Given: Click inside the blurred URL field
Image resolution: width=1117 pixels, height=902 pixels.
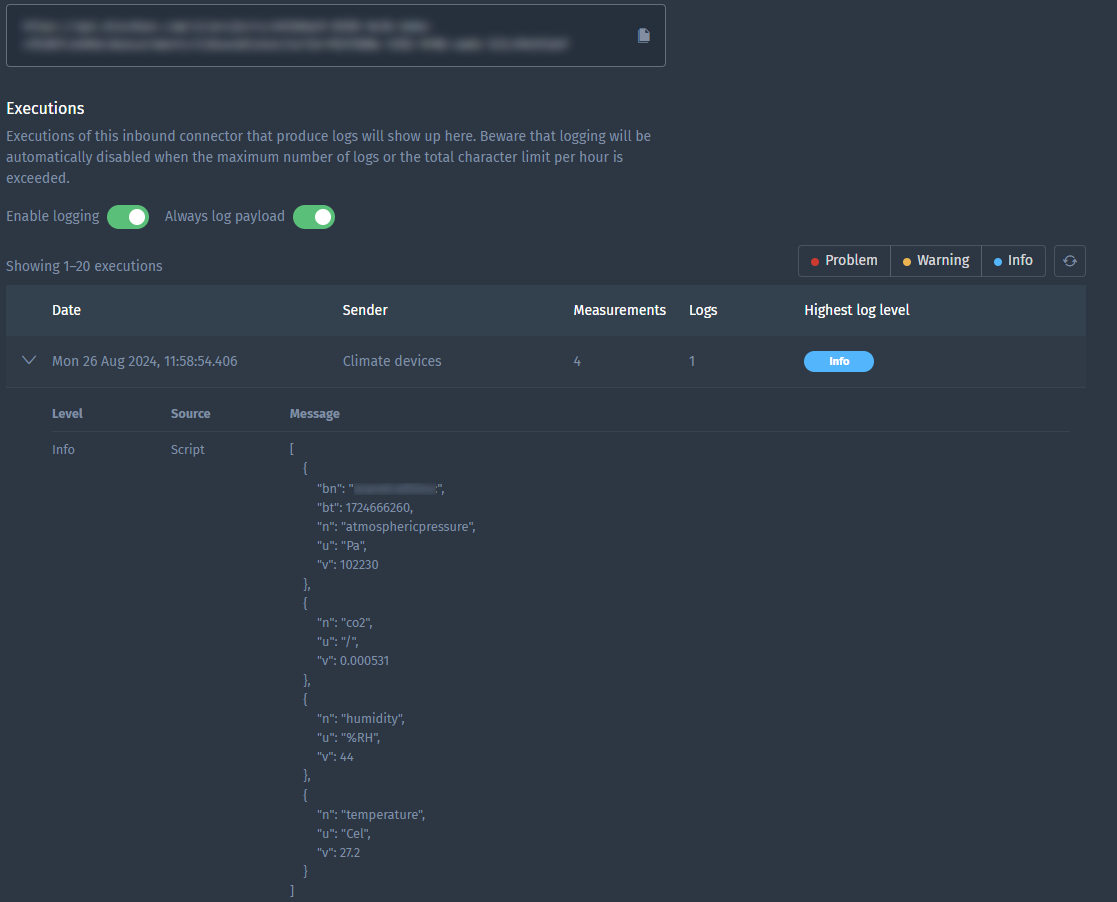Looking at the screenshot, I should [320, 35].
